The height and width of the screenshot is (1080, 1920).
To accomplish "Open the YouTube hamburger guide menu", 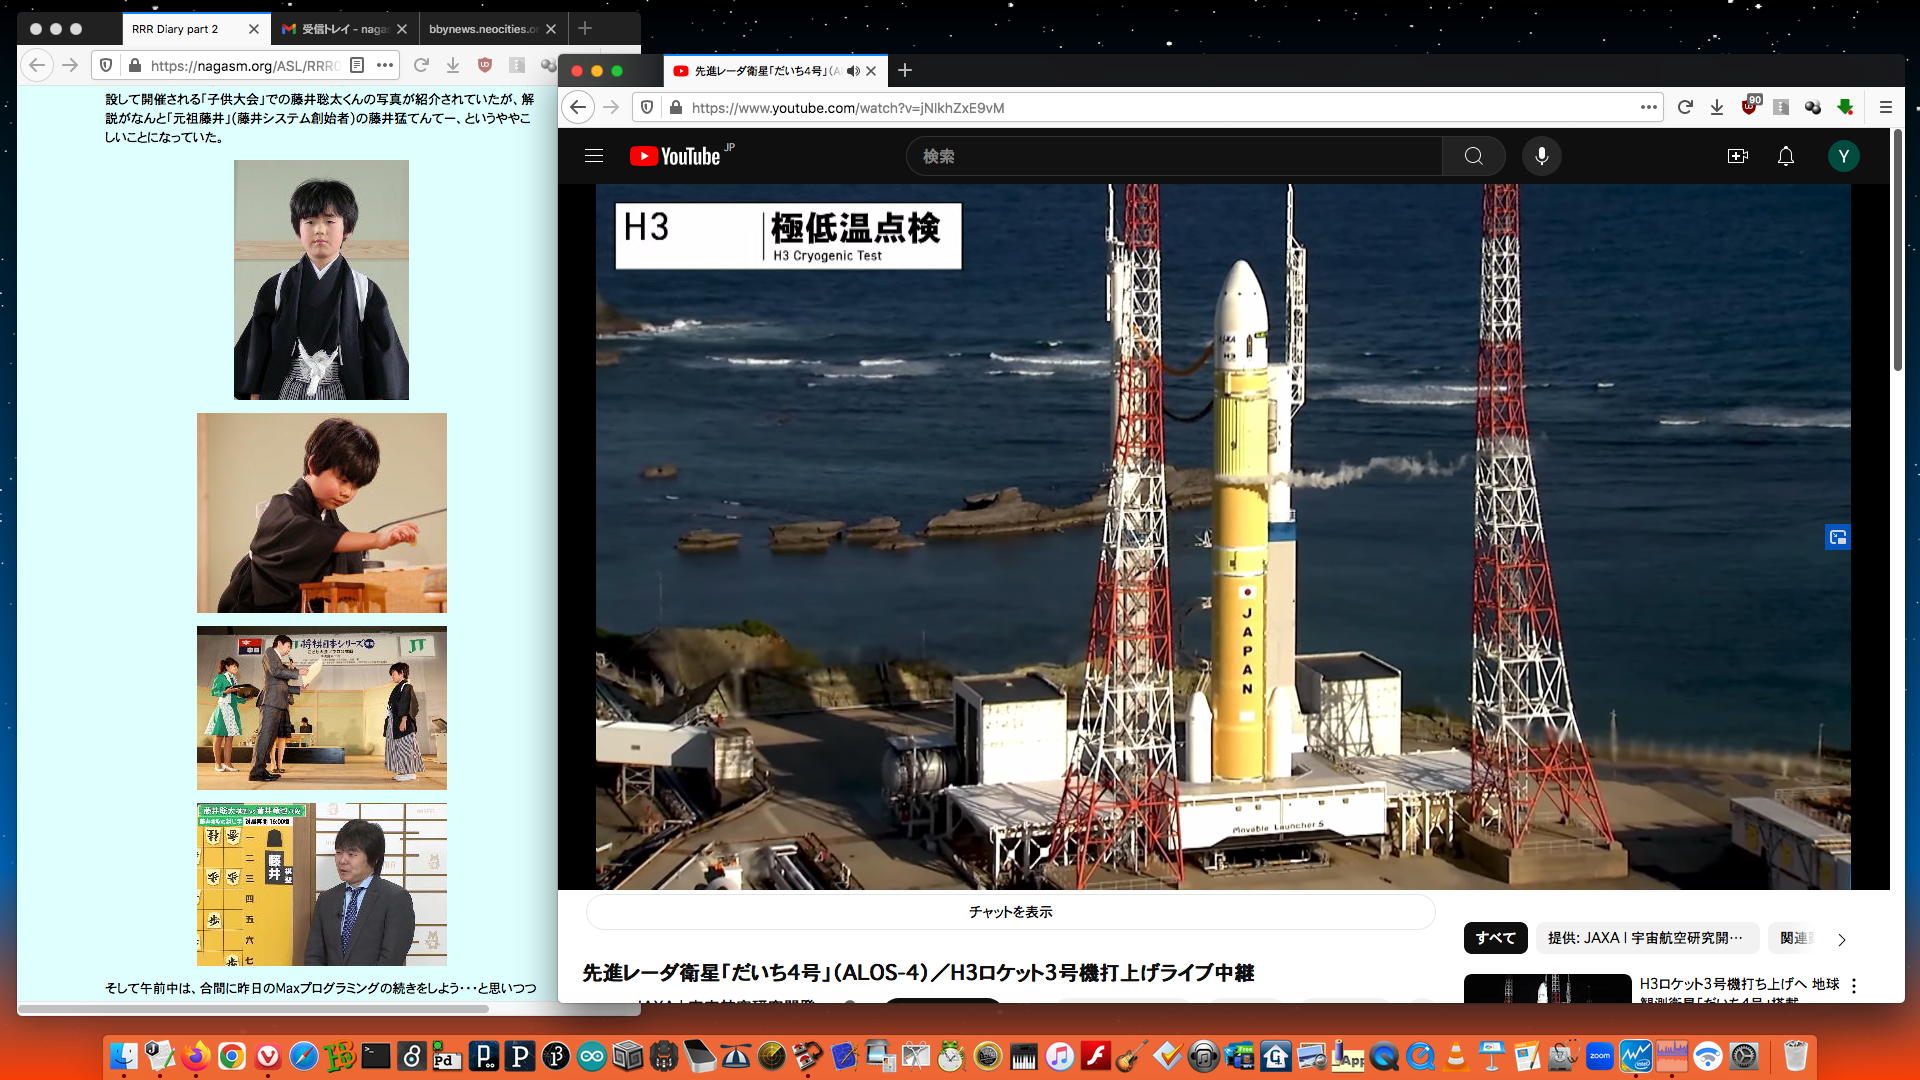I will click(x=594, y=156).
